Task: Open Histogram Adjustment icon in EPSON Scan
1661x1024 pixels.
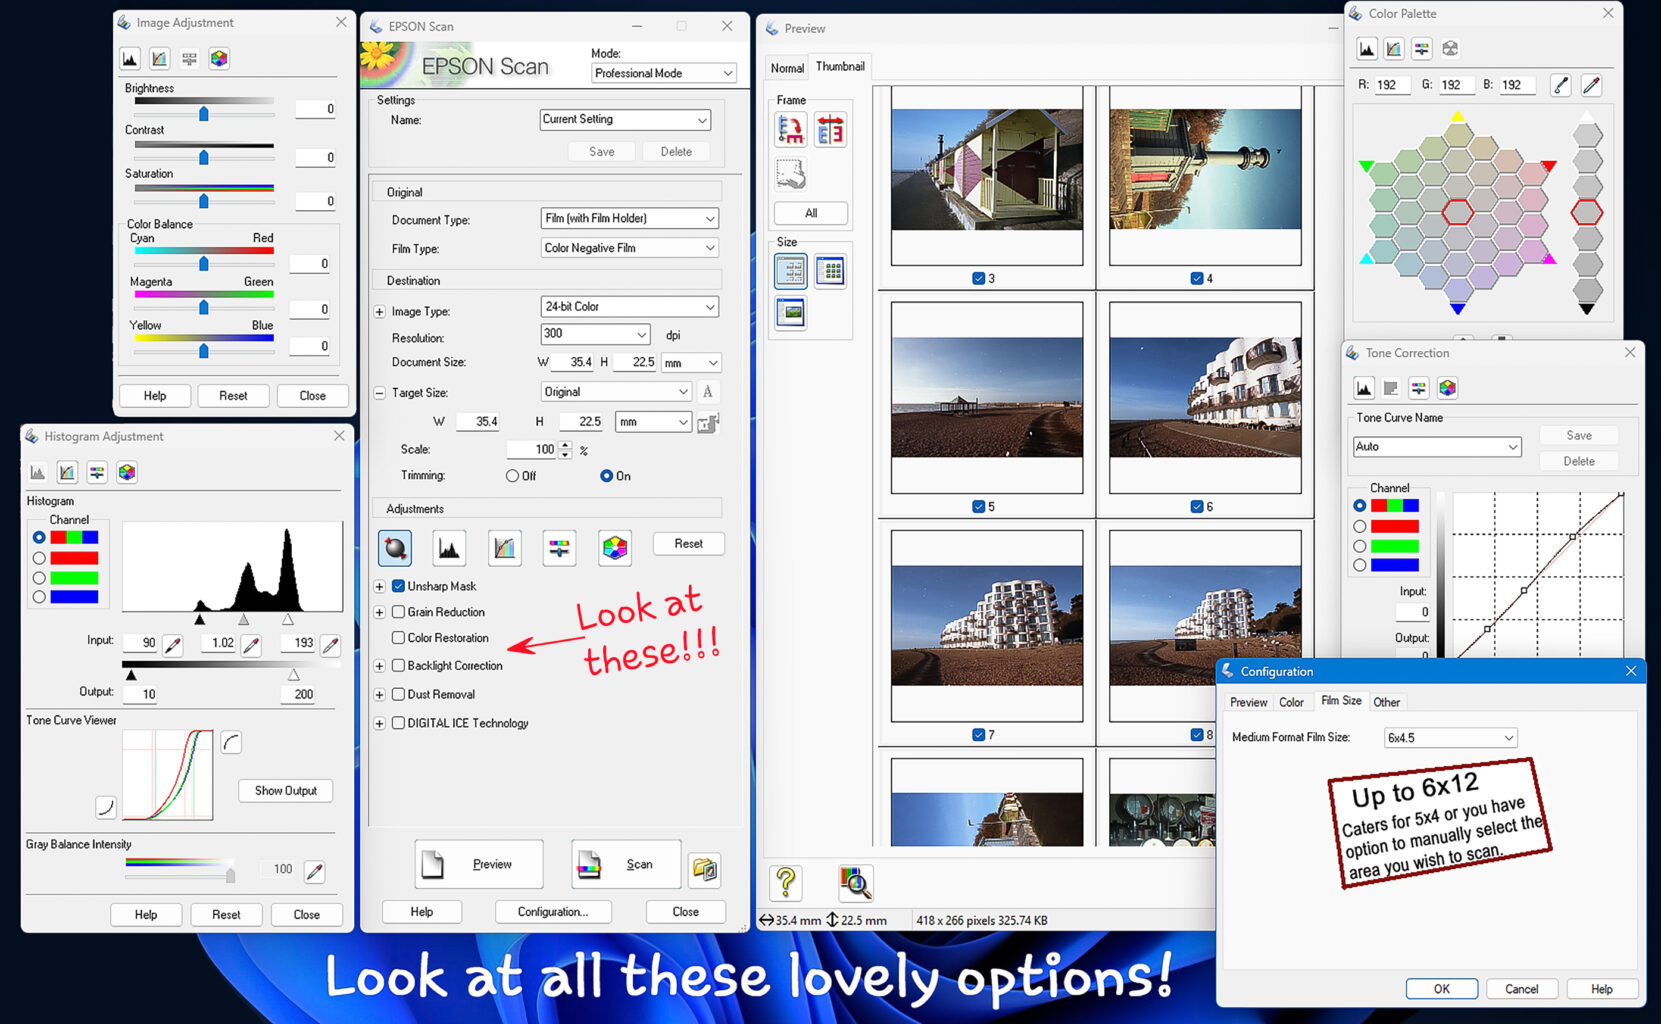Action: click(x=449, y=547)
